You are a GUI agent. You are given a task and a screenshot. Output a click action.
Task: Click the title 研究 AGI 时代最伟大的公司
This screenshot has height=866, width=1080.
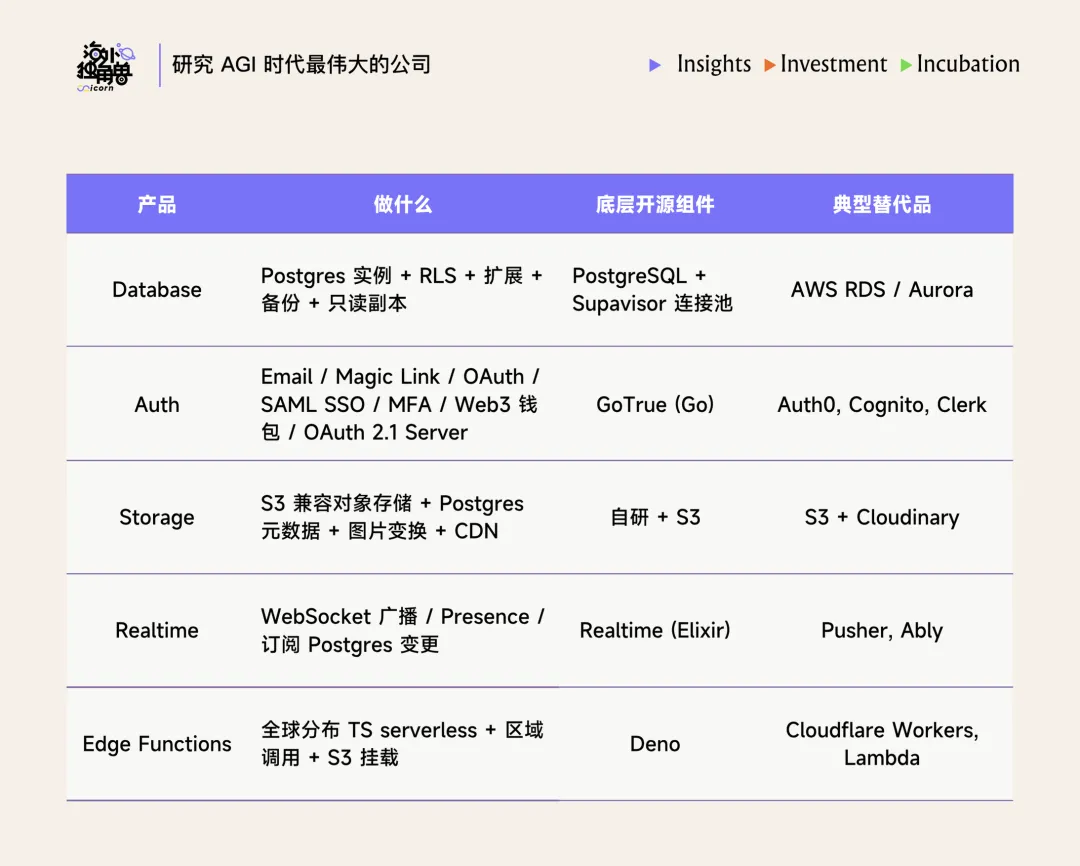[301, 65]
